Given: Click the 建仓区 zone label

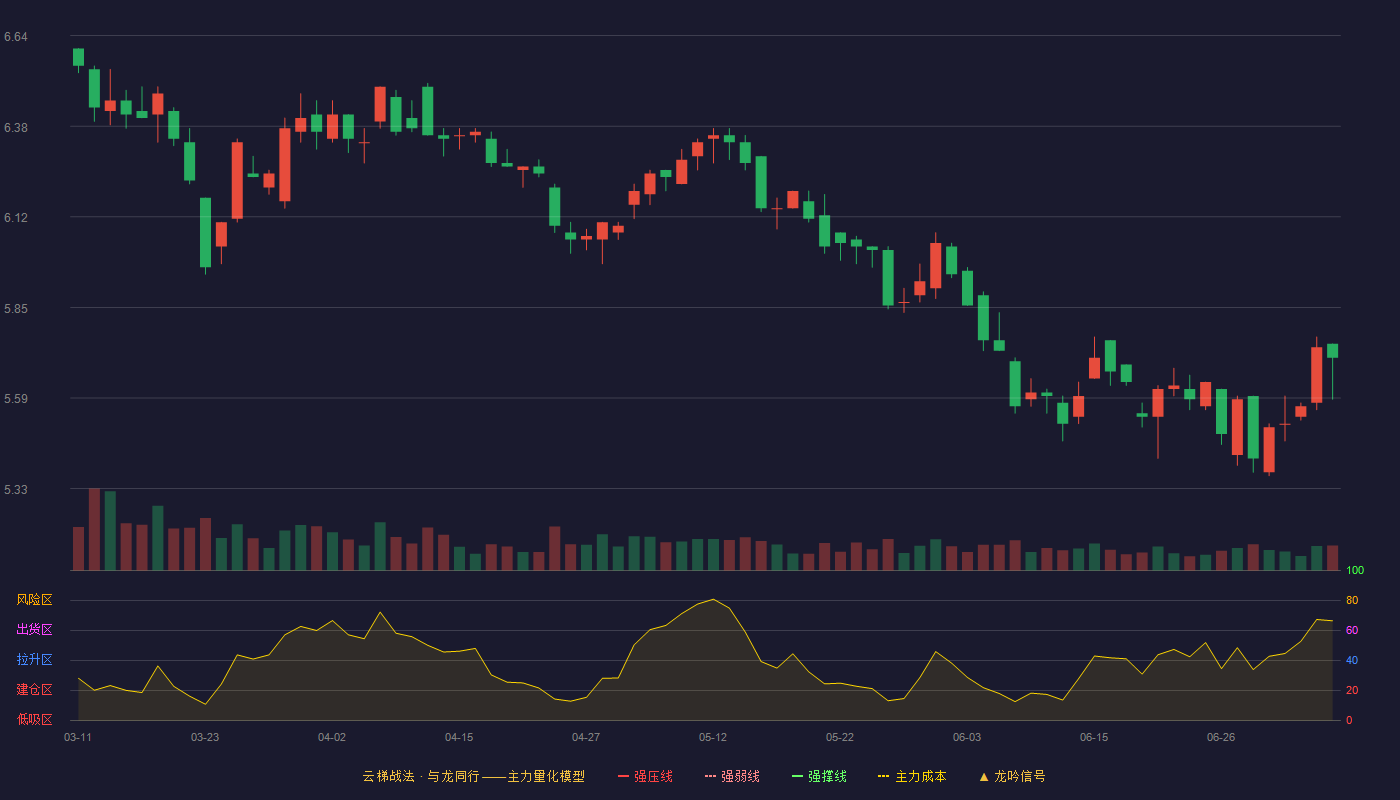Looking at the screenshot, I should point(34,690).
